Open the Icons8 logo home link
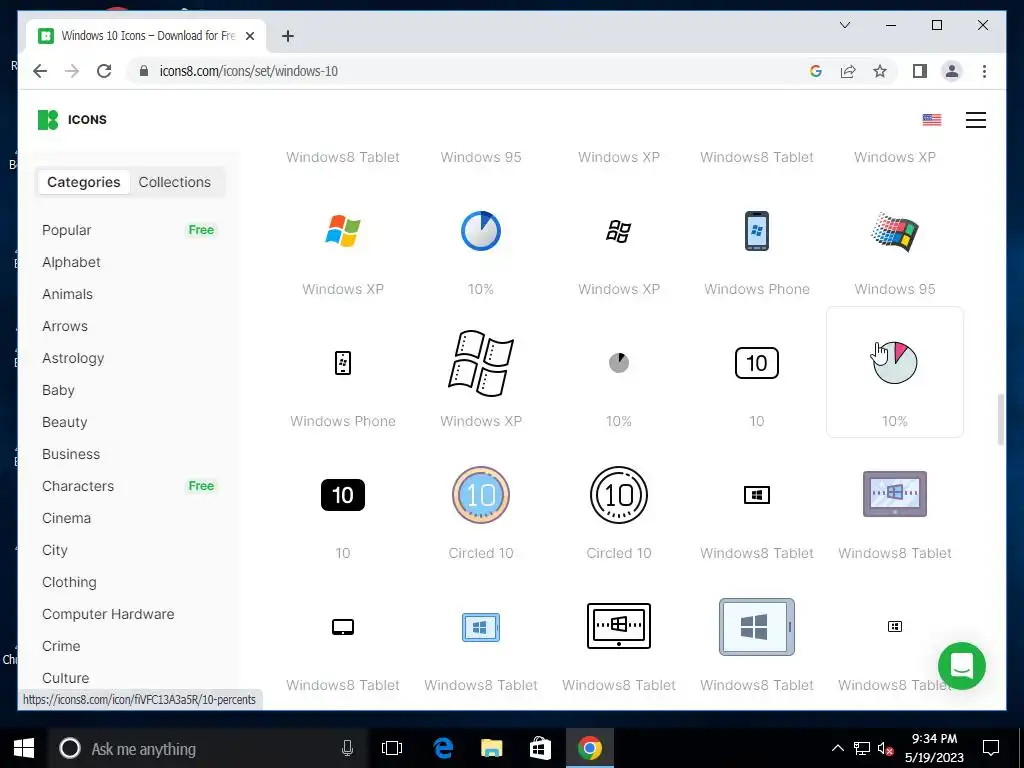 (x=72, y=120)
